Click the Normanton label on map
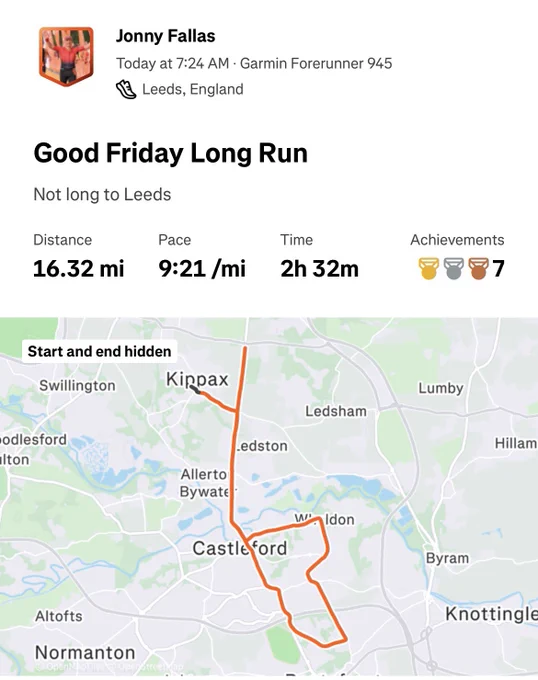538x680 pixels. click(85, 653)
